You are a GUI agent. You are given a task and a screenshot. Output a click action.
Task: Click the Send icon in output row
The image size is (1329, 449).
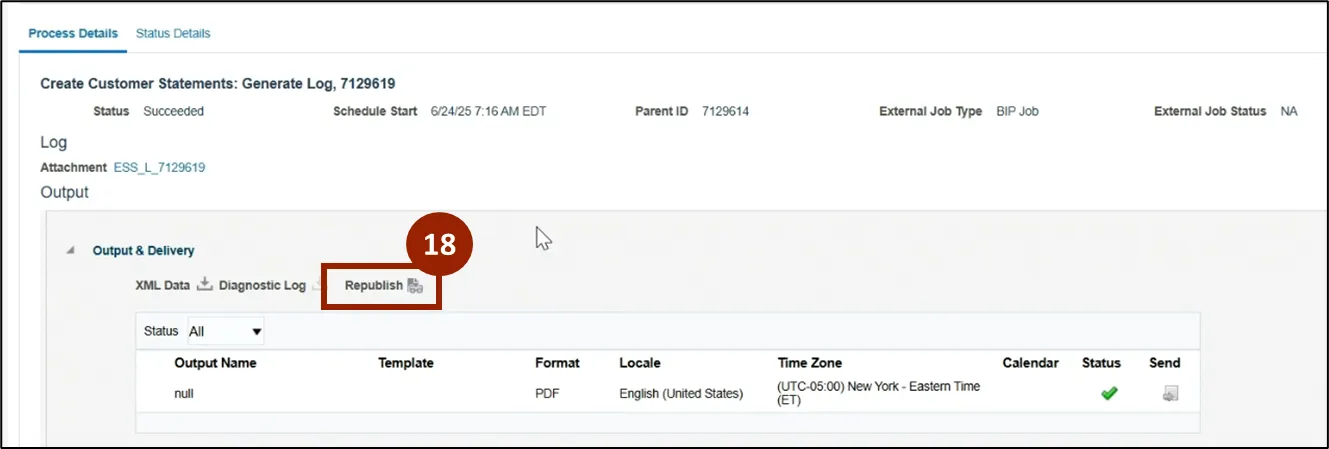1170,394
